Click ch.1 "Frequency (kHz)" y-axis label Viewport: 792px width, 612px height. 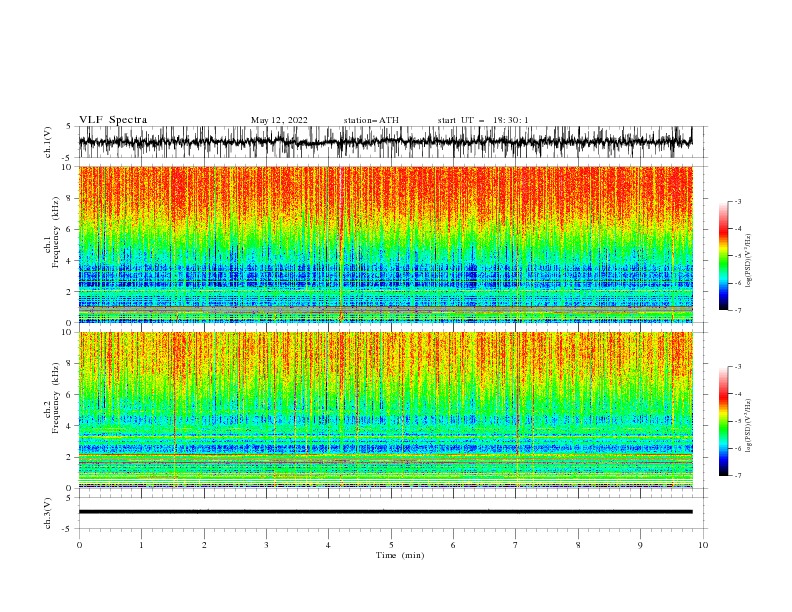coord(56,232)
